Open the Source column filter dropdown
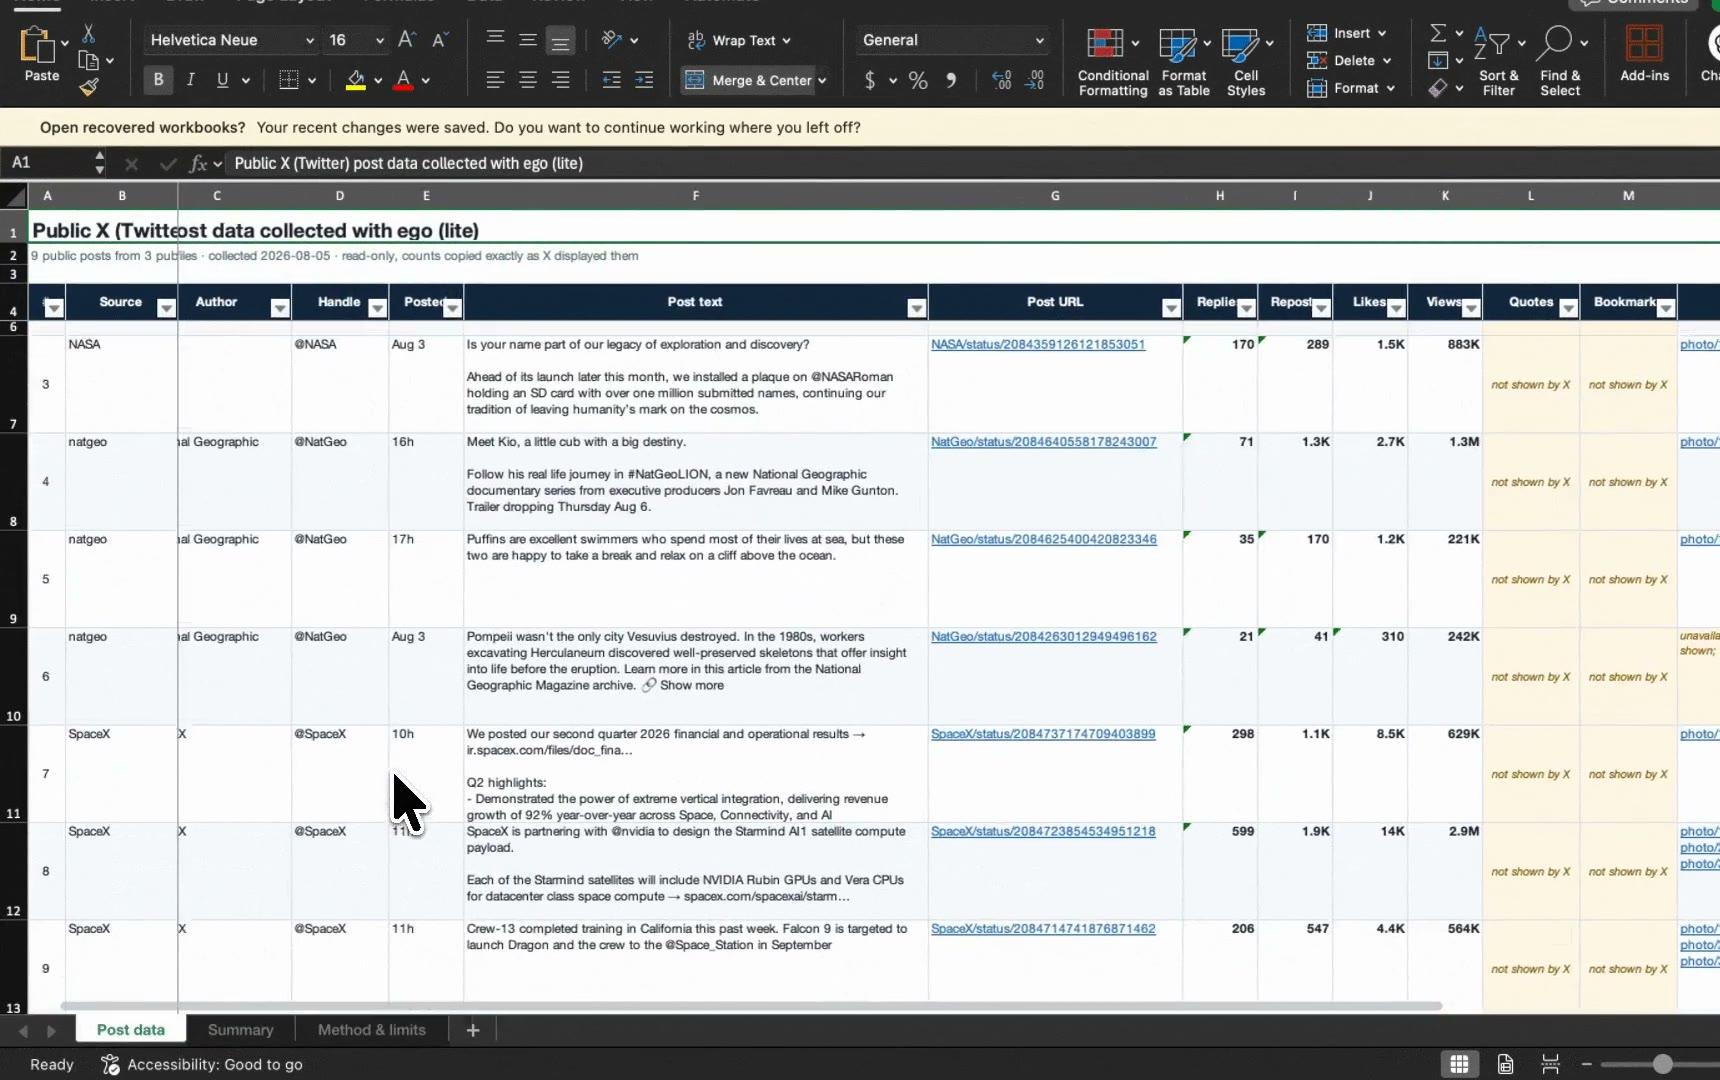 [x=167, y=309]
